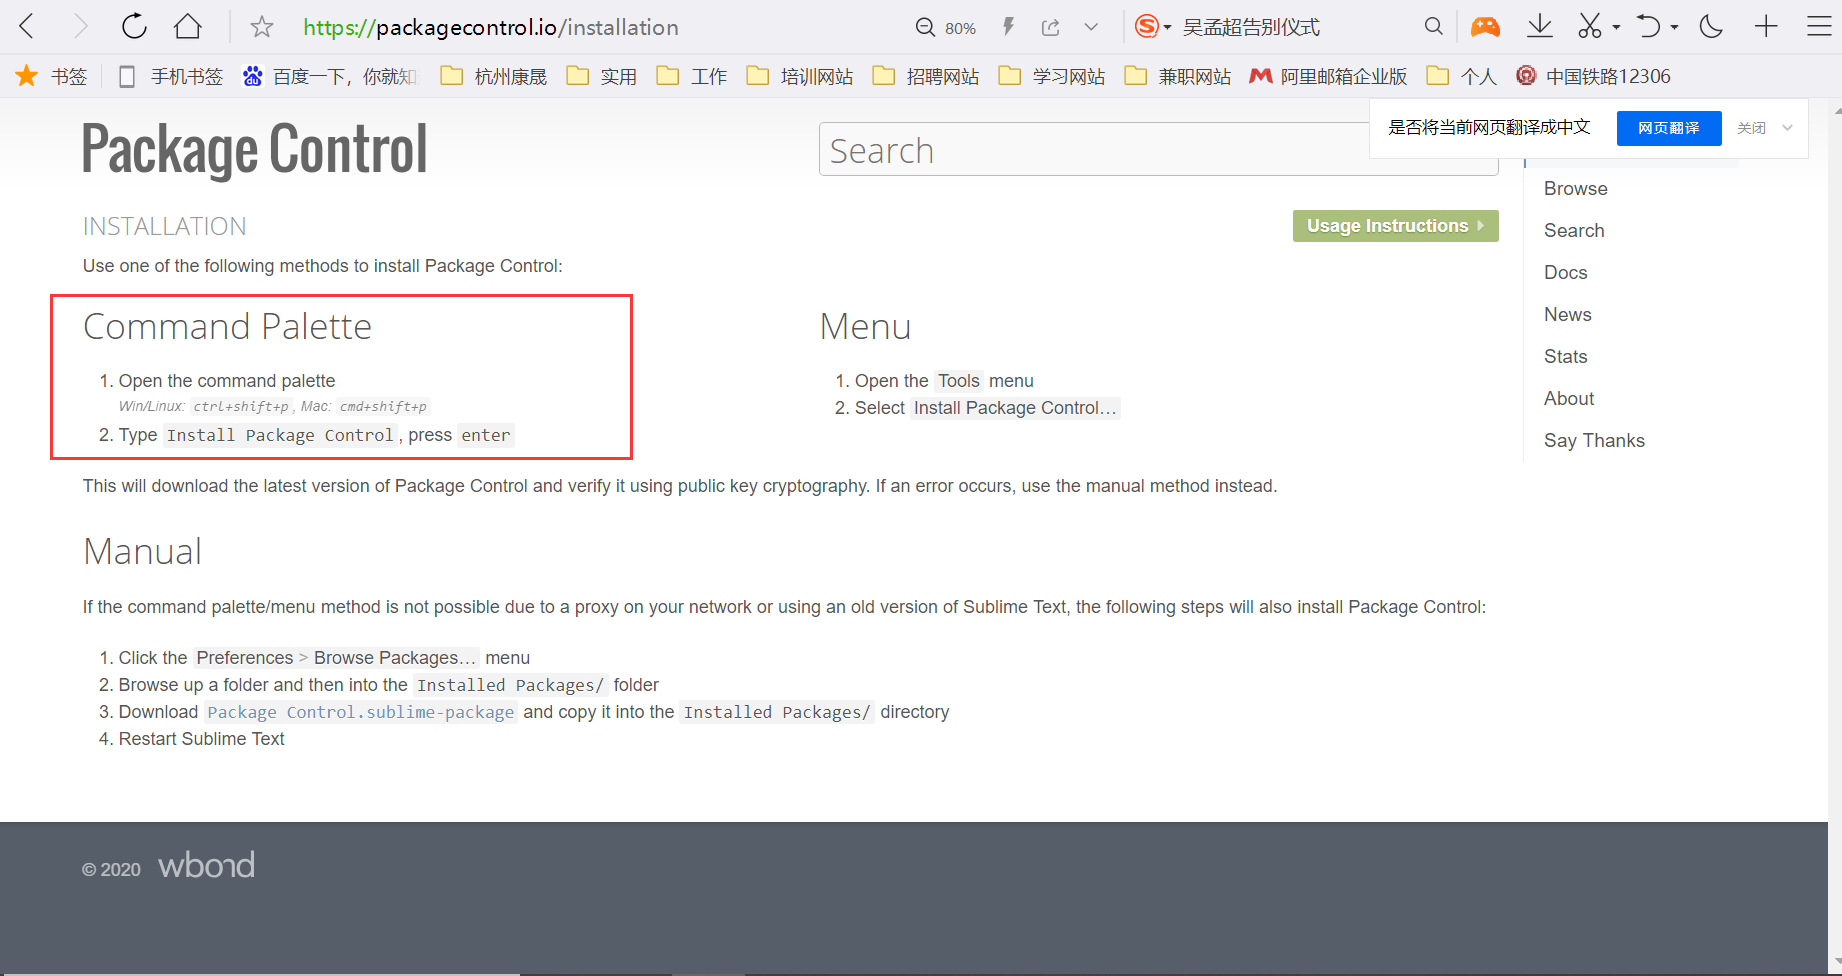
Task: Expand the translation prompt options arrow
Action: 1787,128
